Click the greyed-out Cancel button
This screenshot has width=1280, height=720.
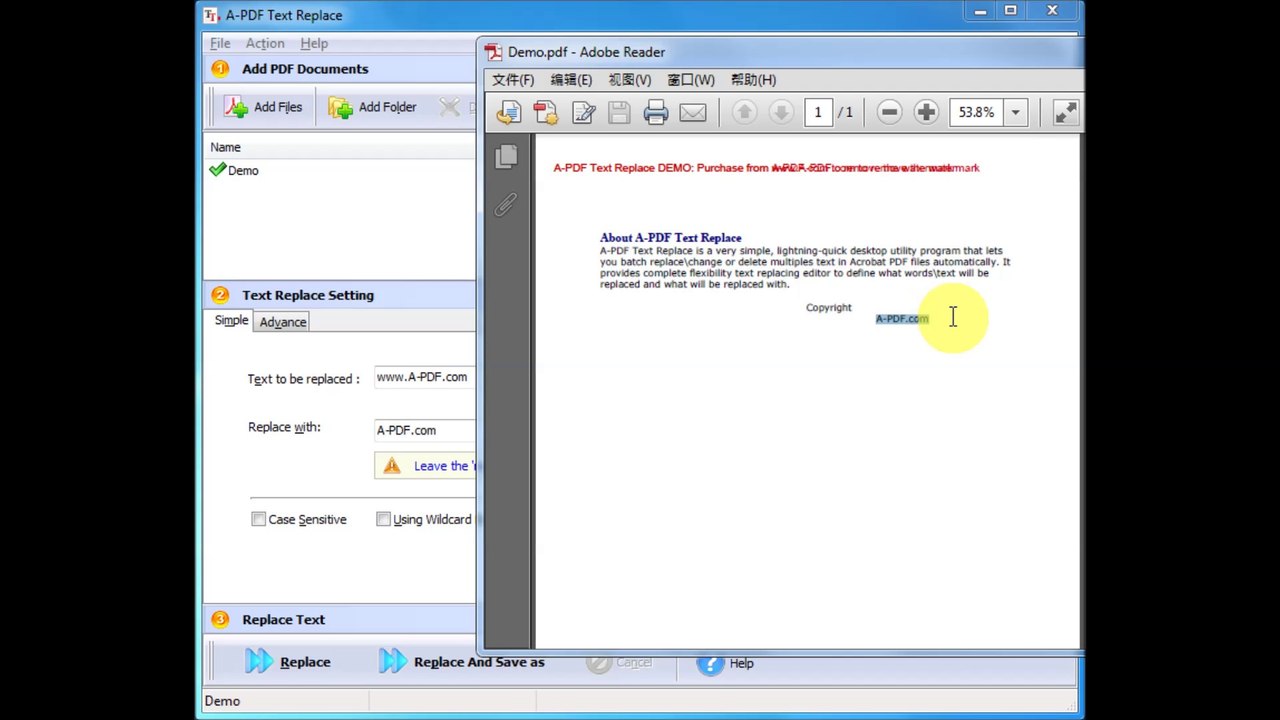coord(619,662)
